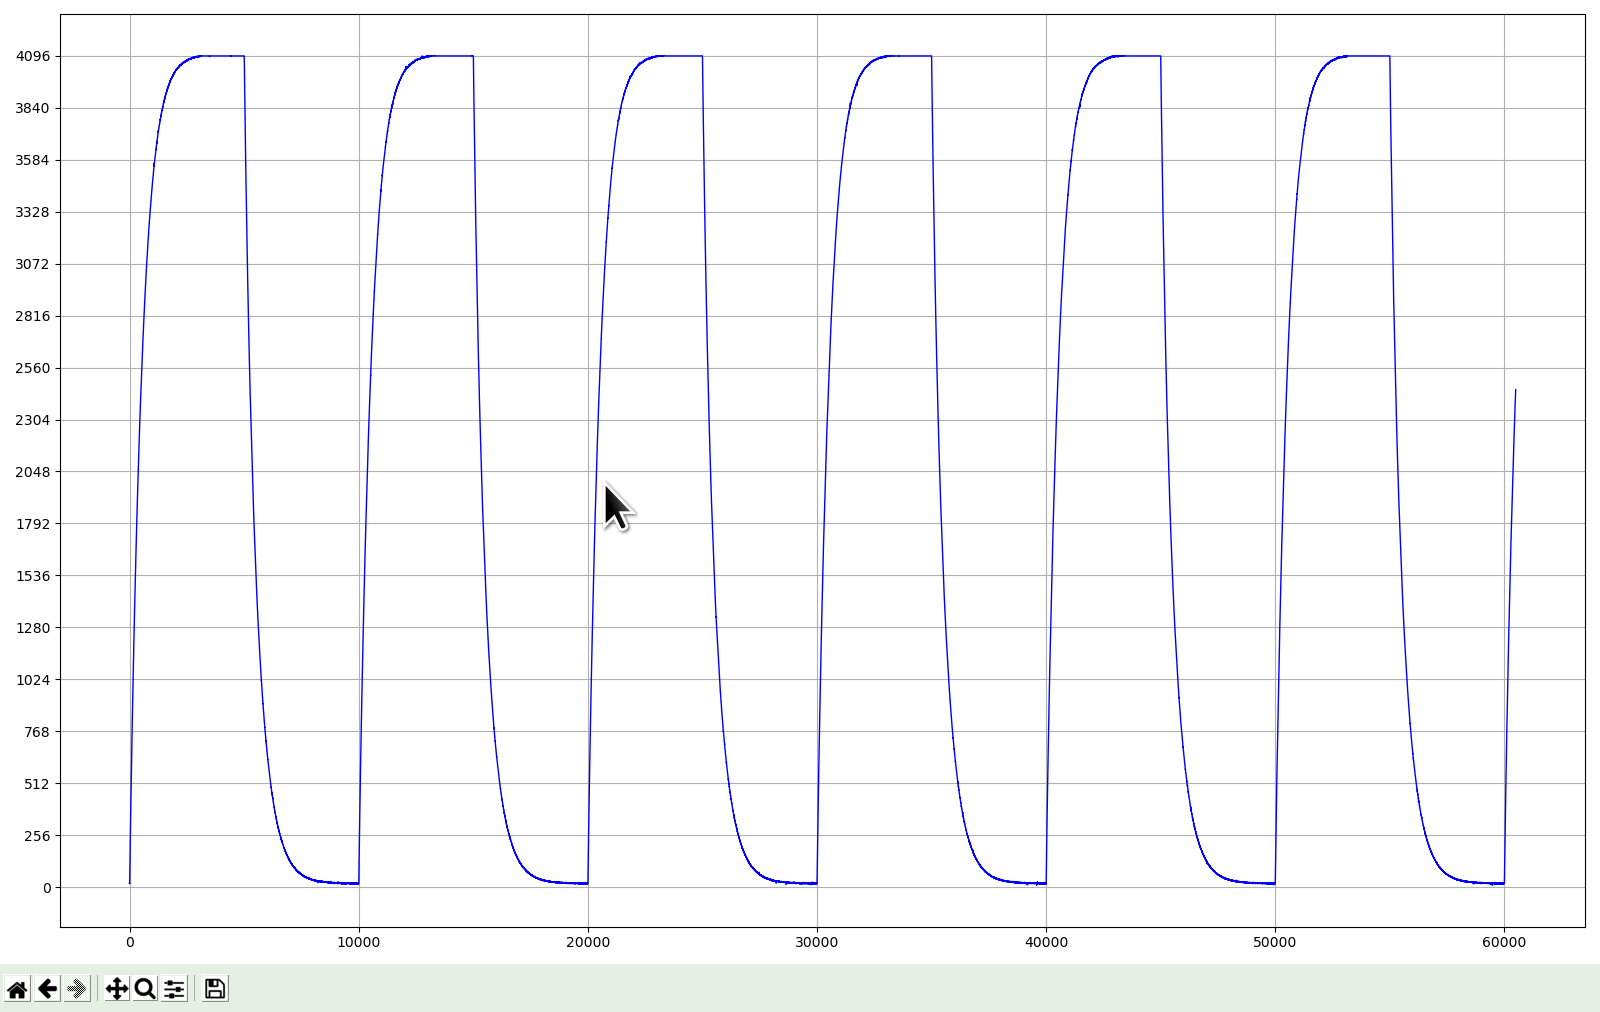1600x1012 pixels.
Task: Click the y-axis label 4096
Action: coord(32,57)
